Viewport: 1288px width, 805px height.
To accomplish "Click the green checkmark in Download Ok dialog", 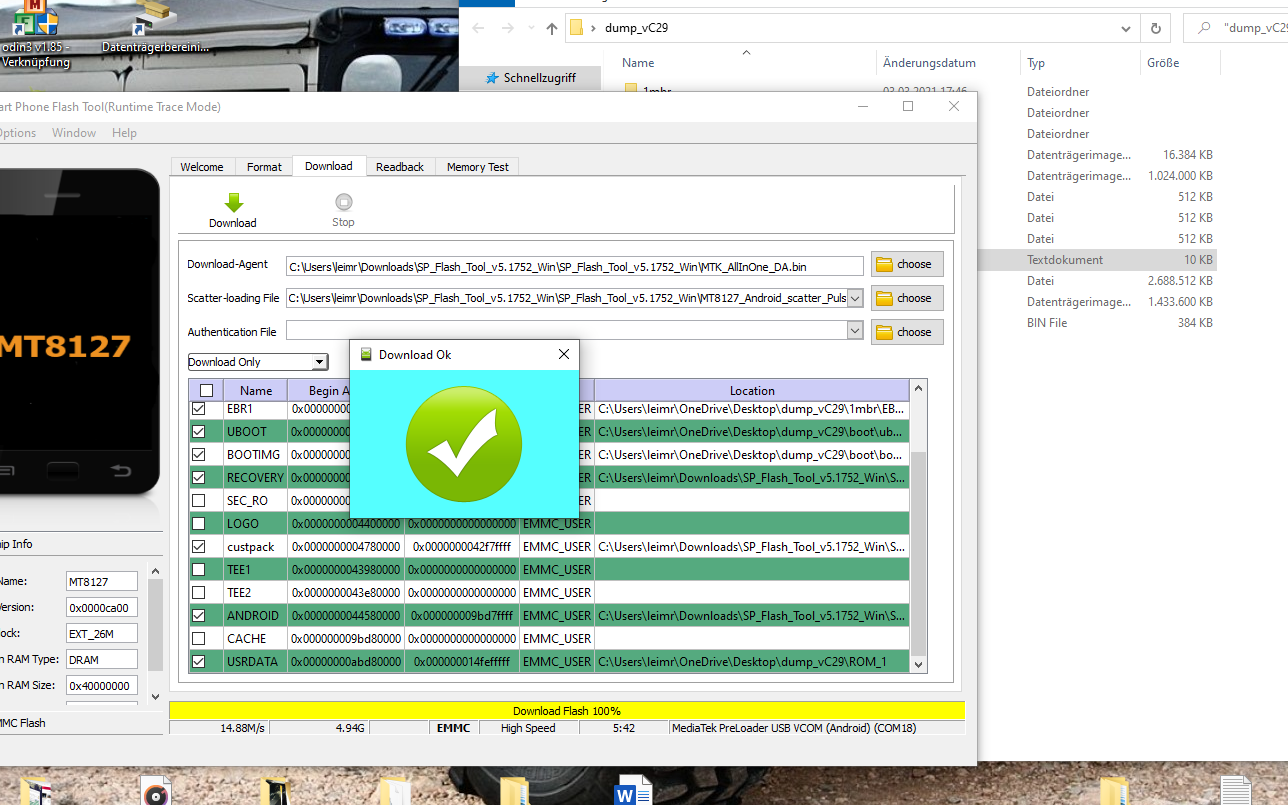I will coord(464,443).
